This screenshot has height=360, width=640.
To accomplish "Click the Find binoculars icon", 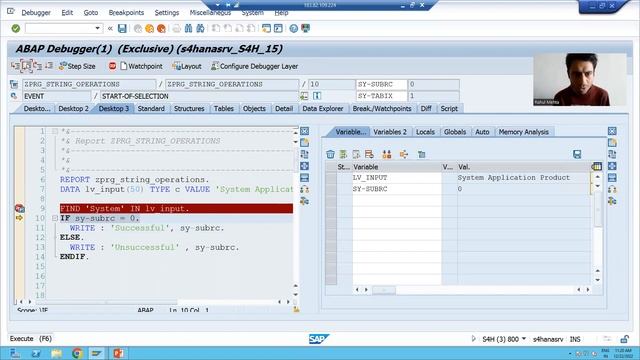I will [x=188, y=29].
